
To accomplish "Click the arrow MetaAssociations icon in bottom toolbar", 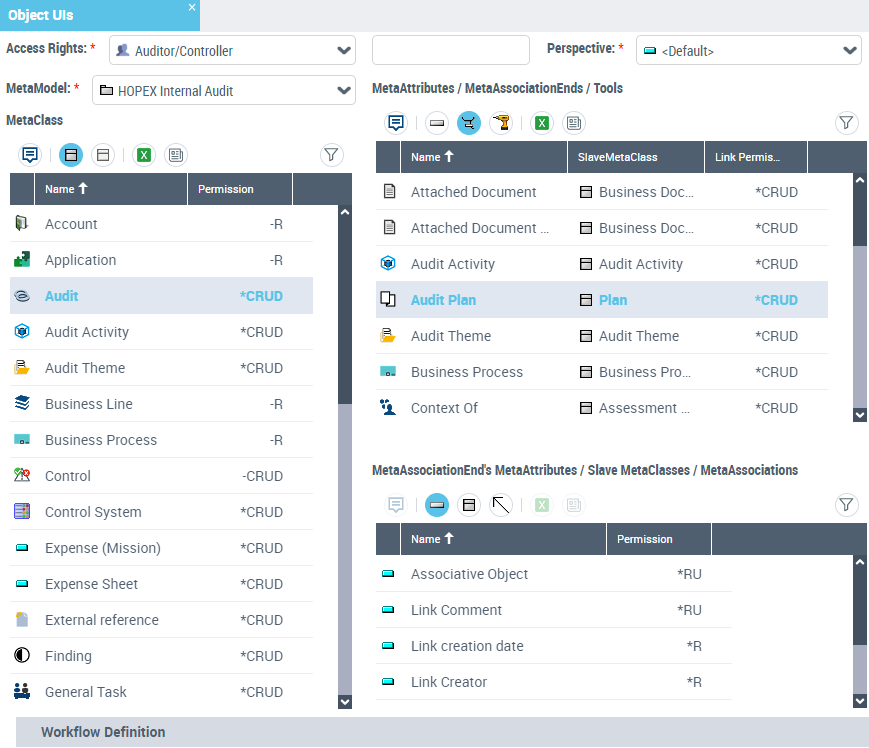I will point(501,505).
